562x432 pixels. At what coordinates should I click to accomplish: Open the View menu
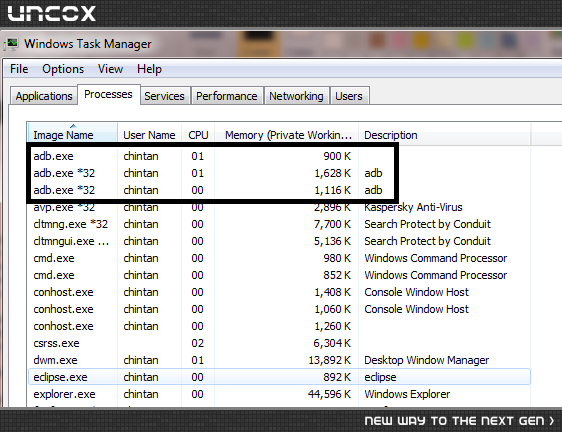[x=110, y=69]
